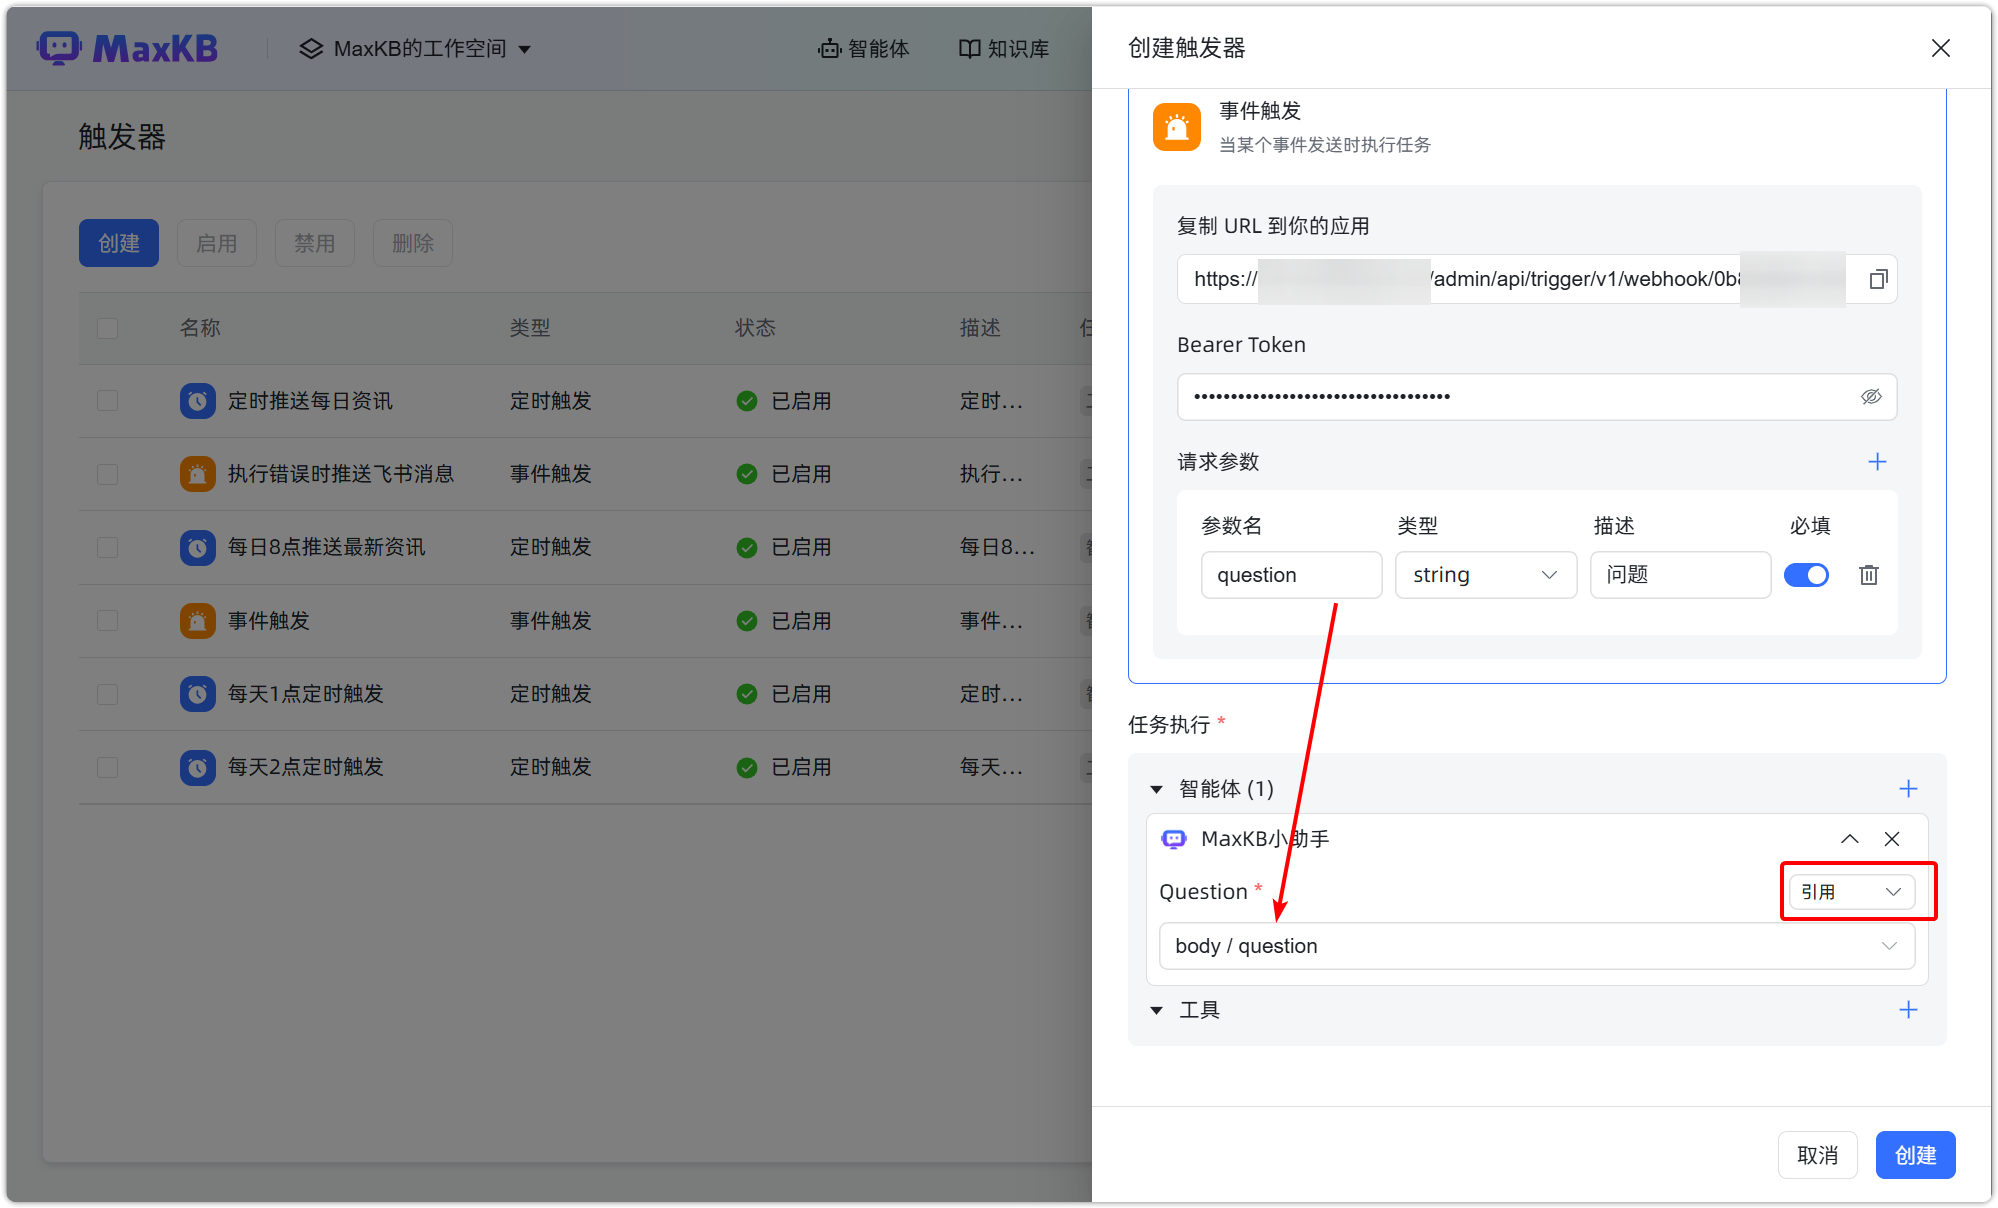
Task: Click alarm icon on the 事件触发 row
Action: point(197,620)
